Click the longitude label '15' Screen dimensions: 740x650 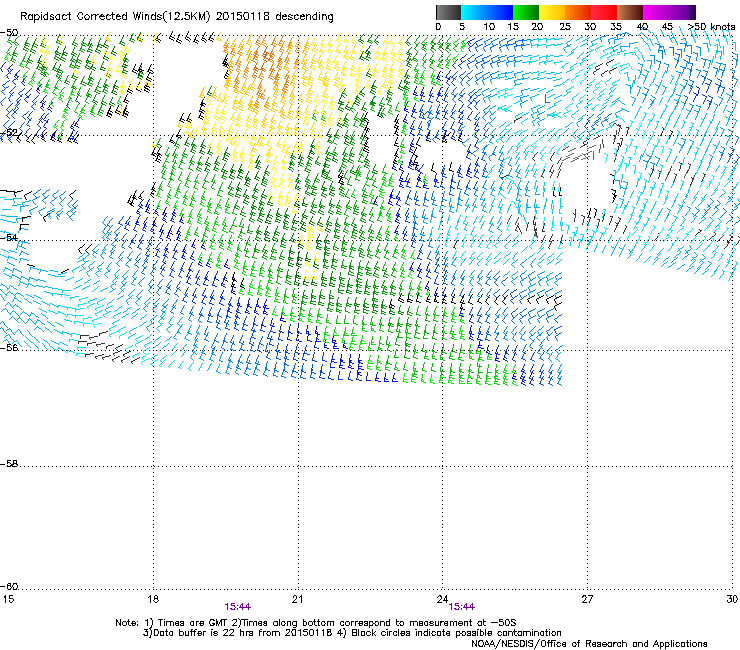click(8, 599)
